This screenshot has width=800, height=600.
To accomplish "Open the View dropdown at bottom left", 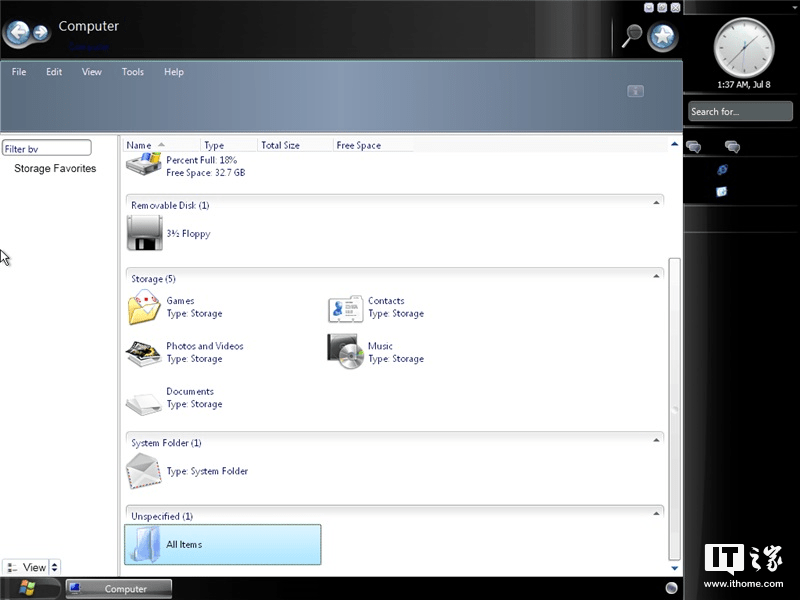I will coord(33,567).
